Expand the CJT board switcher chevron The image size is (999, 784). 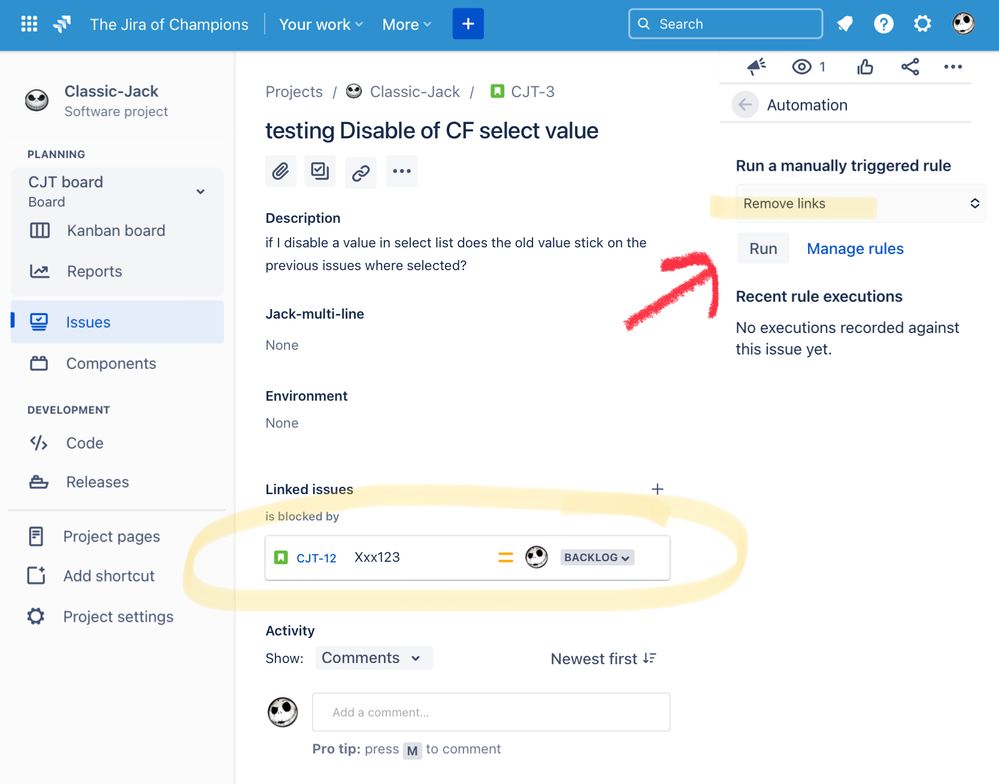pos(200,192)
